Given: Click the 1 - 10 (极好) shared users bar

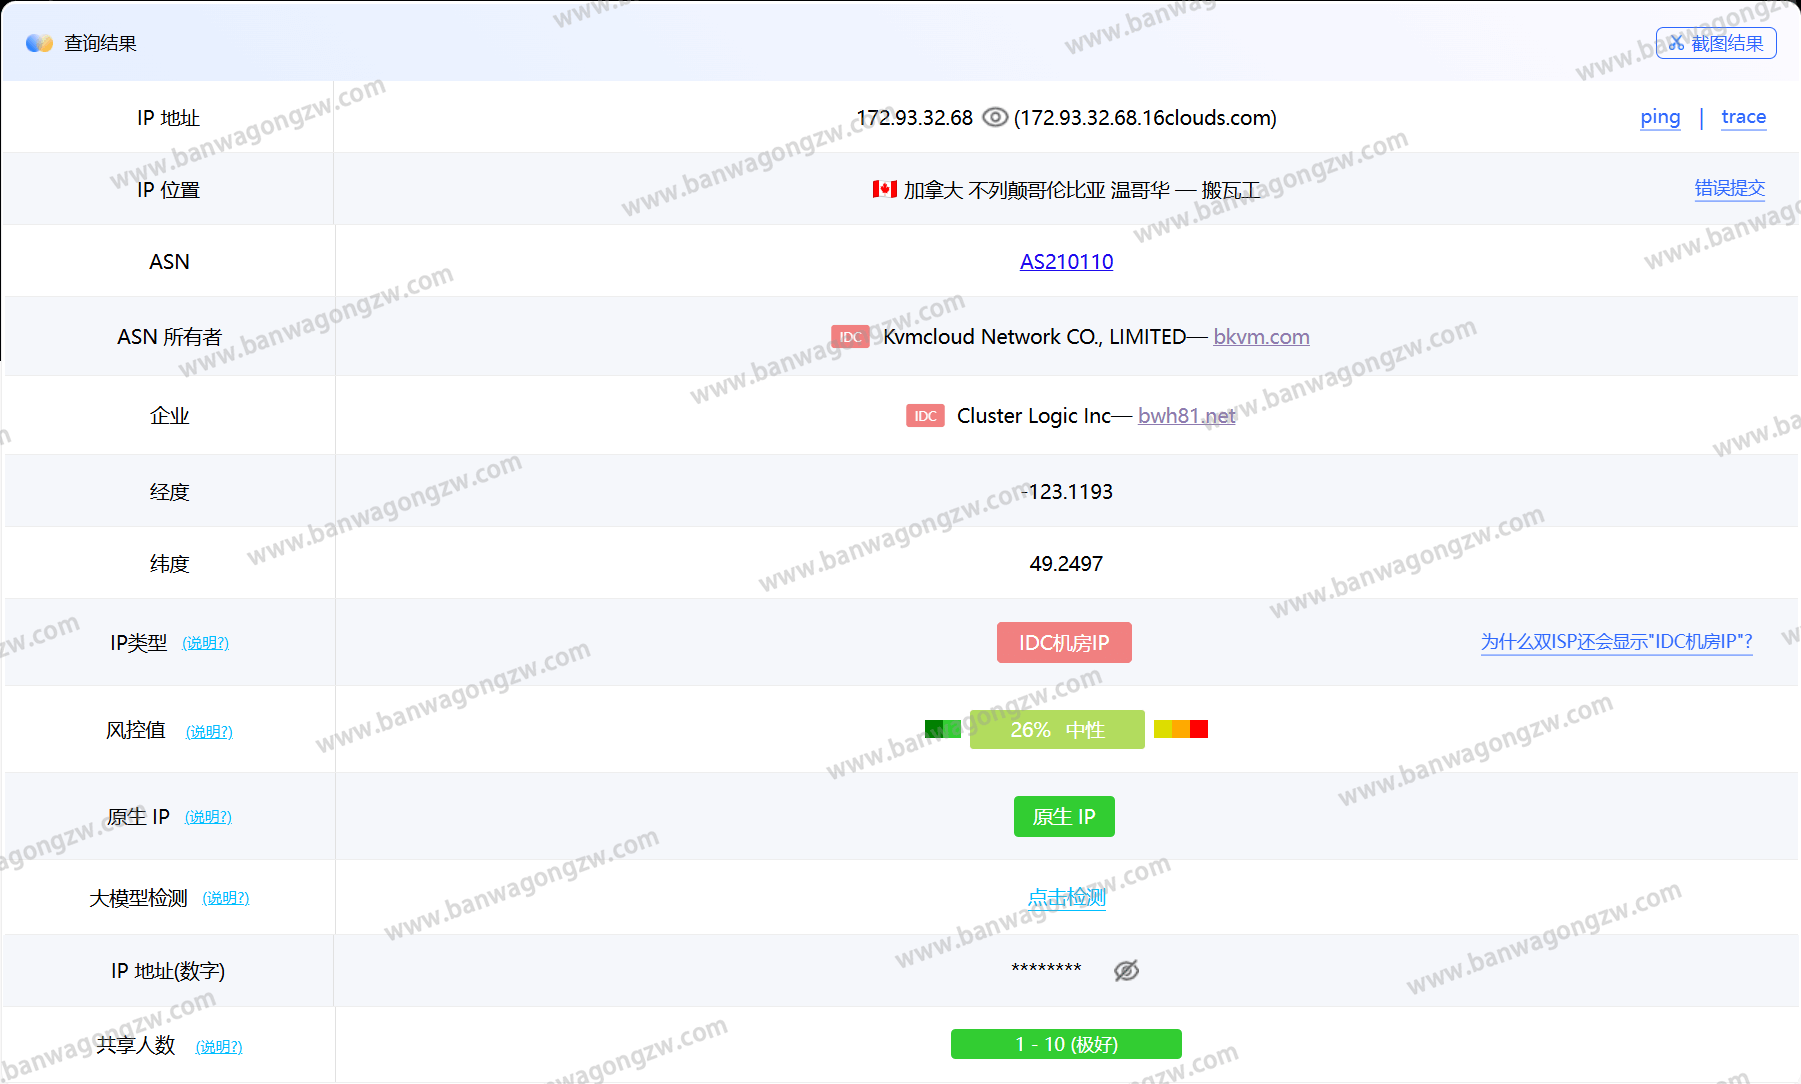Looking at the screenshot, I should (1066, 1044).
